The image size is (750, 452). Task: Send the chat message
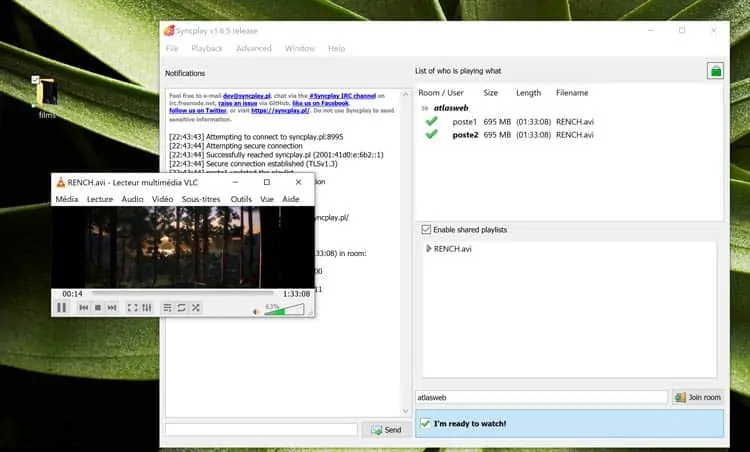(x=386, y=430)
